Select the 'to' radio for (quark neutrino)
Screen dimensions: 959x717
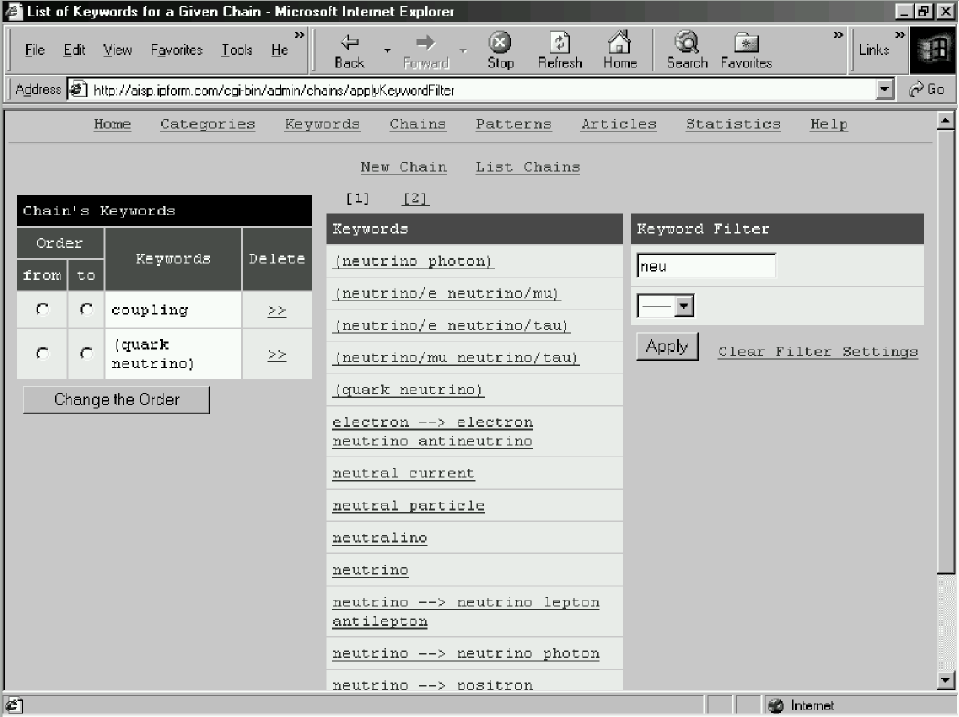86,354
